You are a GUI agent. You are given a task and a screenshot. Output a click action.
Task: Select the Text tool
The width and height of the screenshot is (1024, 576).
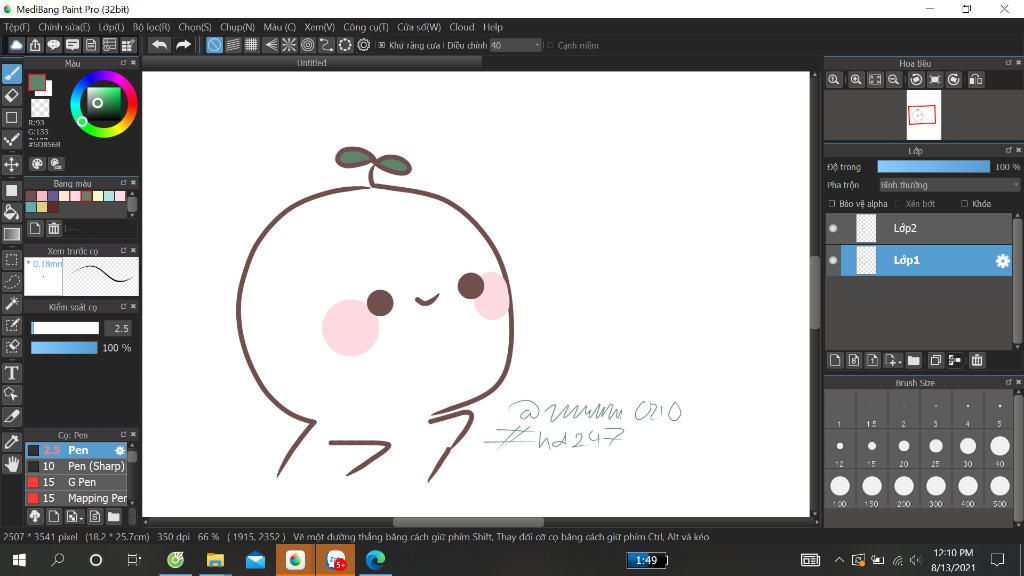pos(12,373)
